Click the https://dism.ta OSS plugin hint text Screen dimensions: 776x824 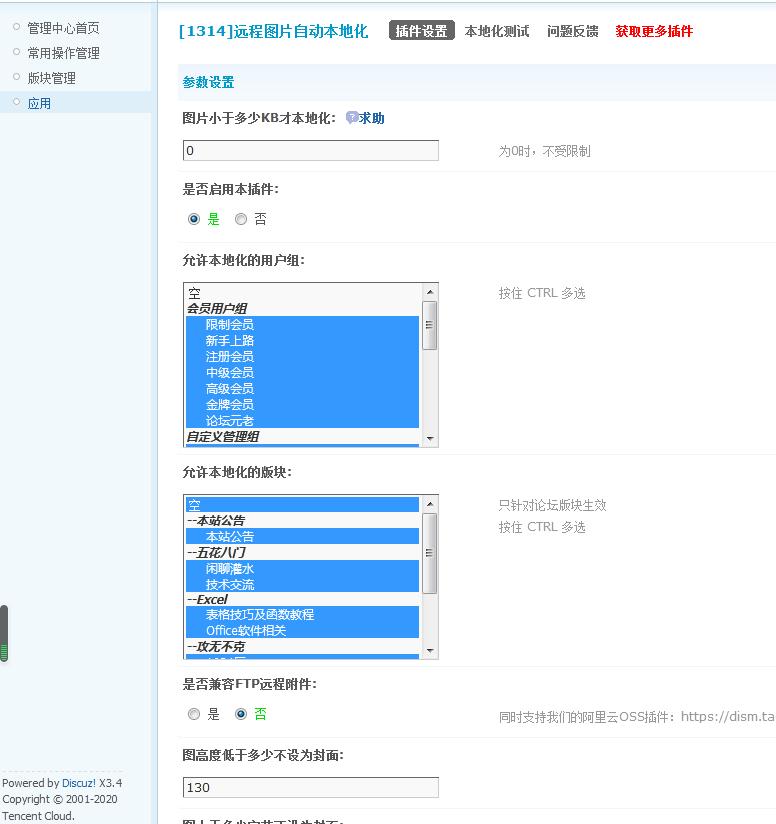tap(637, 717)
